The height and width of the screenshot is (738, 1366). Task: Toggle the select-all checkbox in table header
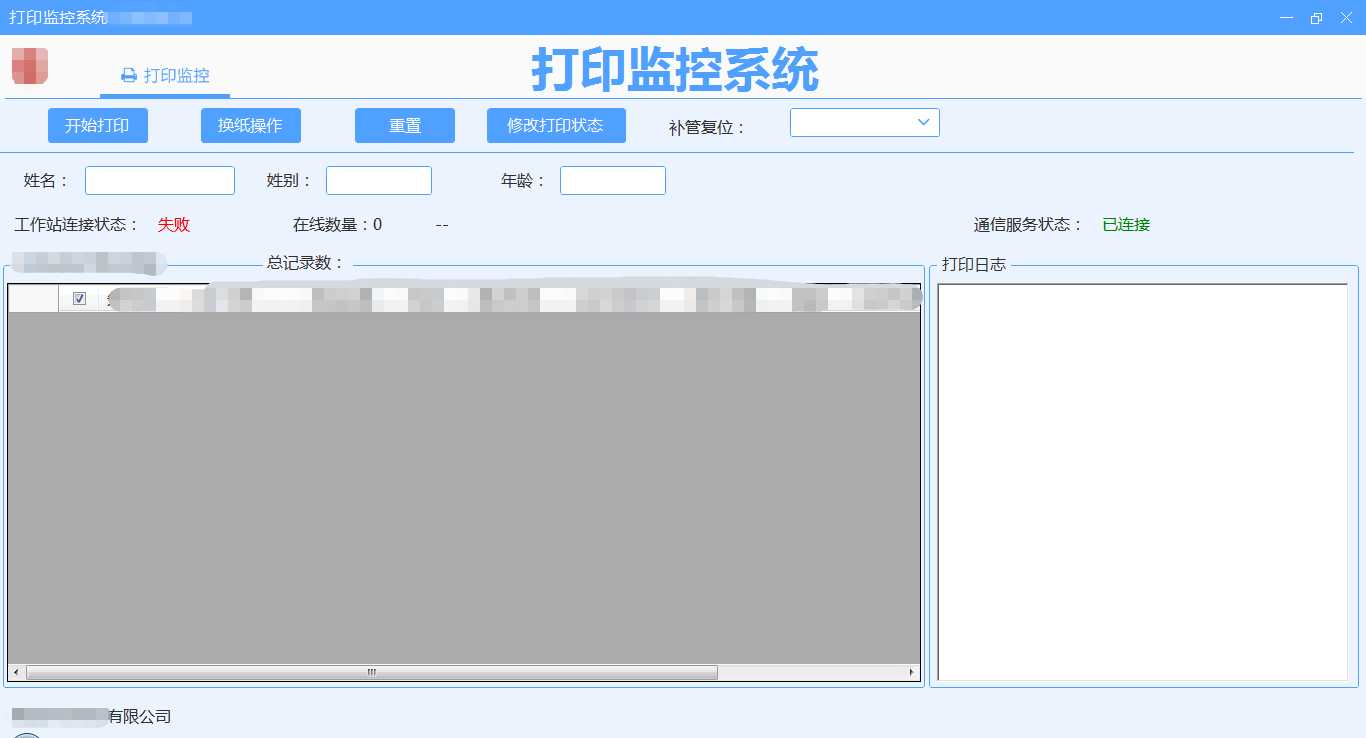coord(80,298)
